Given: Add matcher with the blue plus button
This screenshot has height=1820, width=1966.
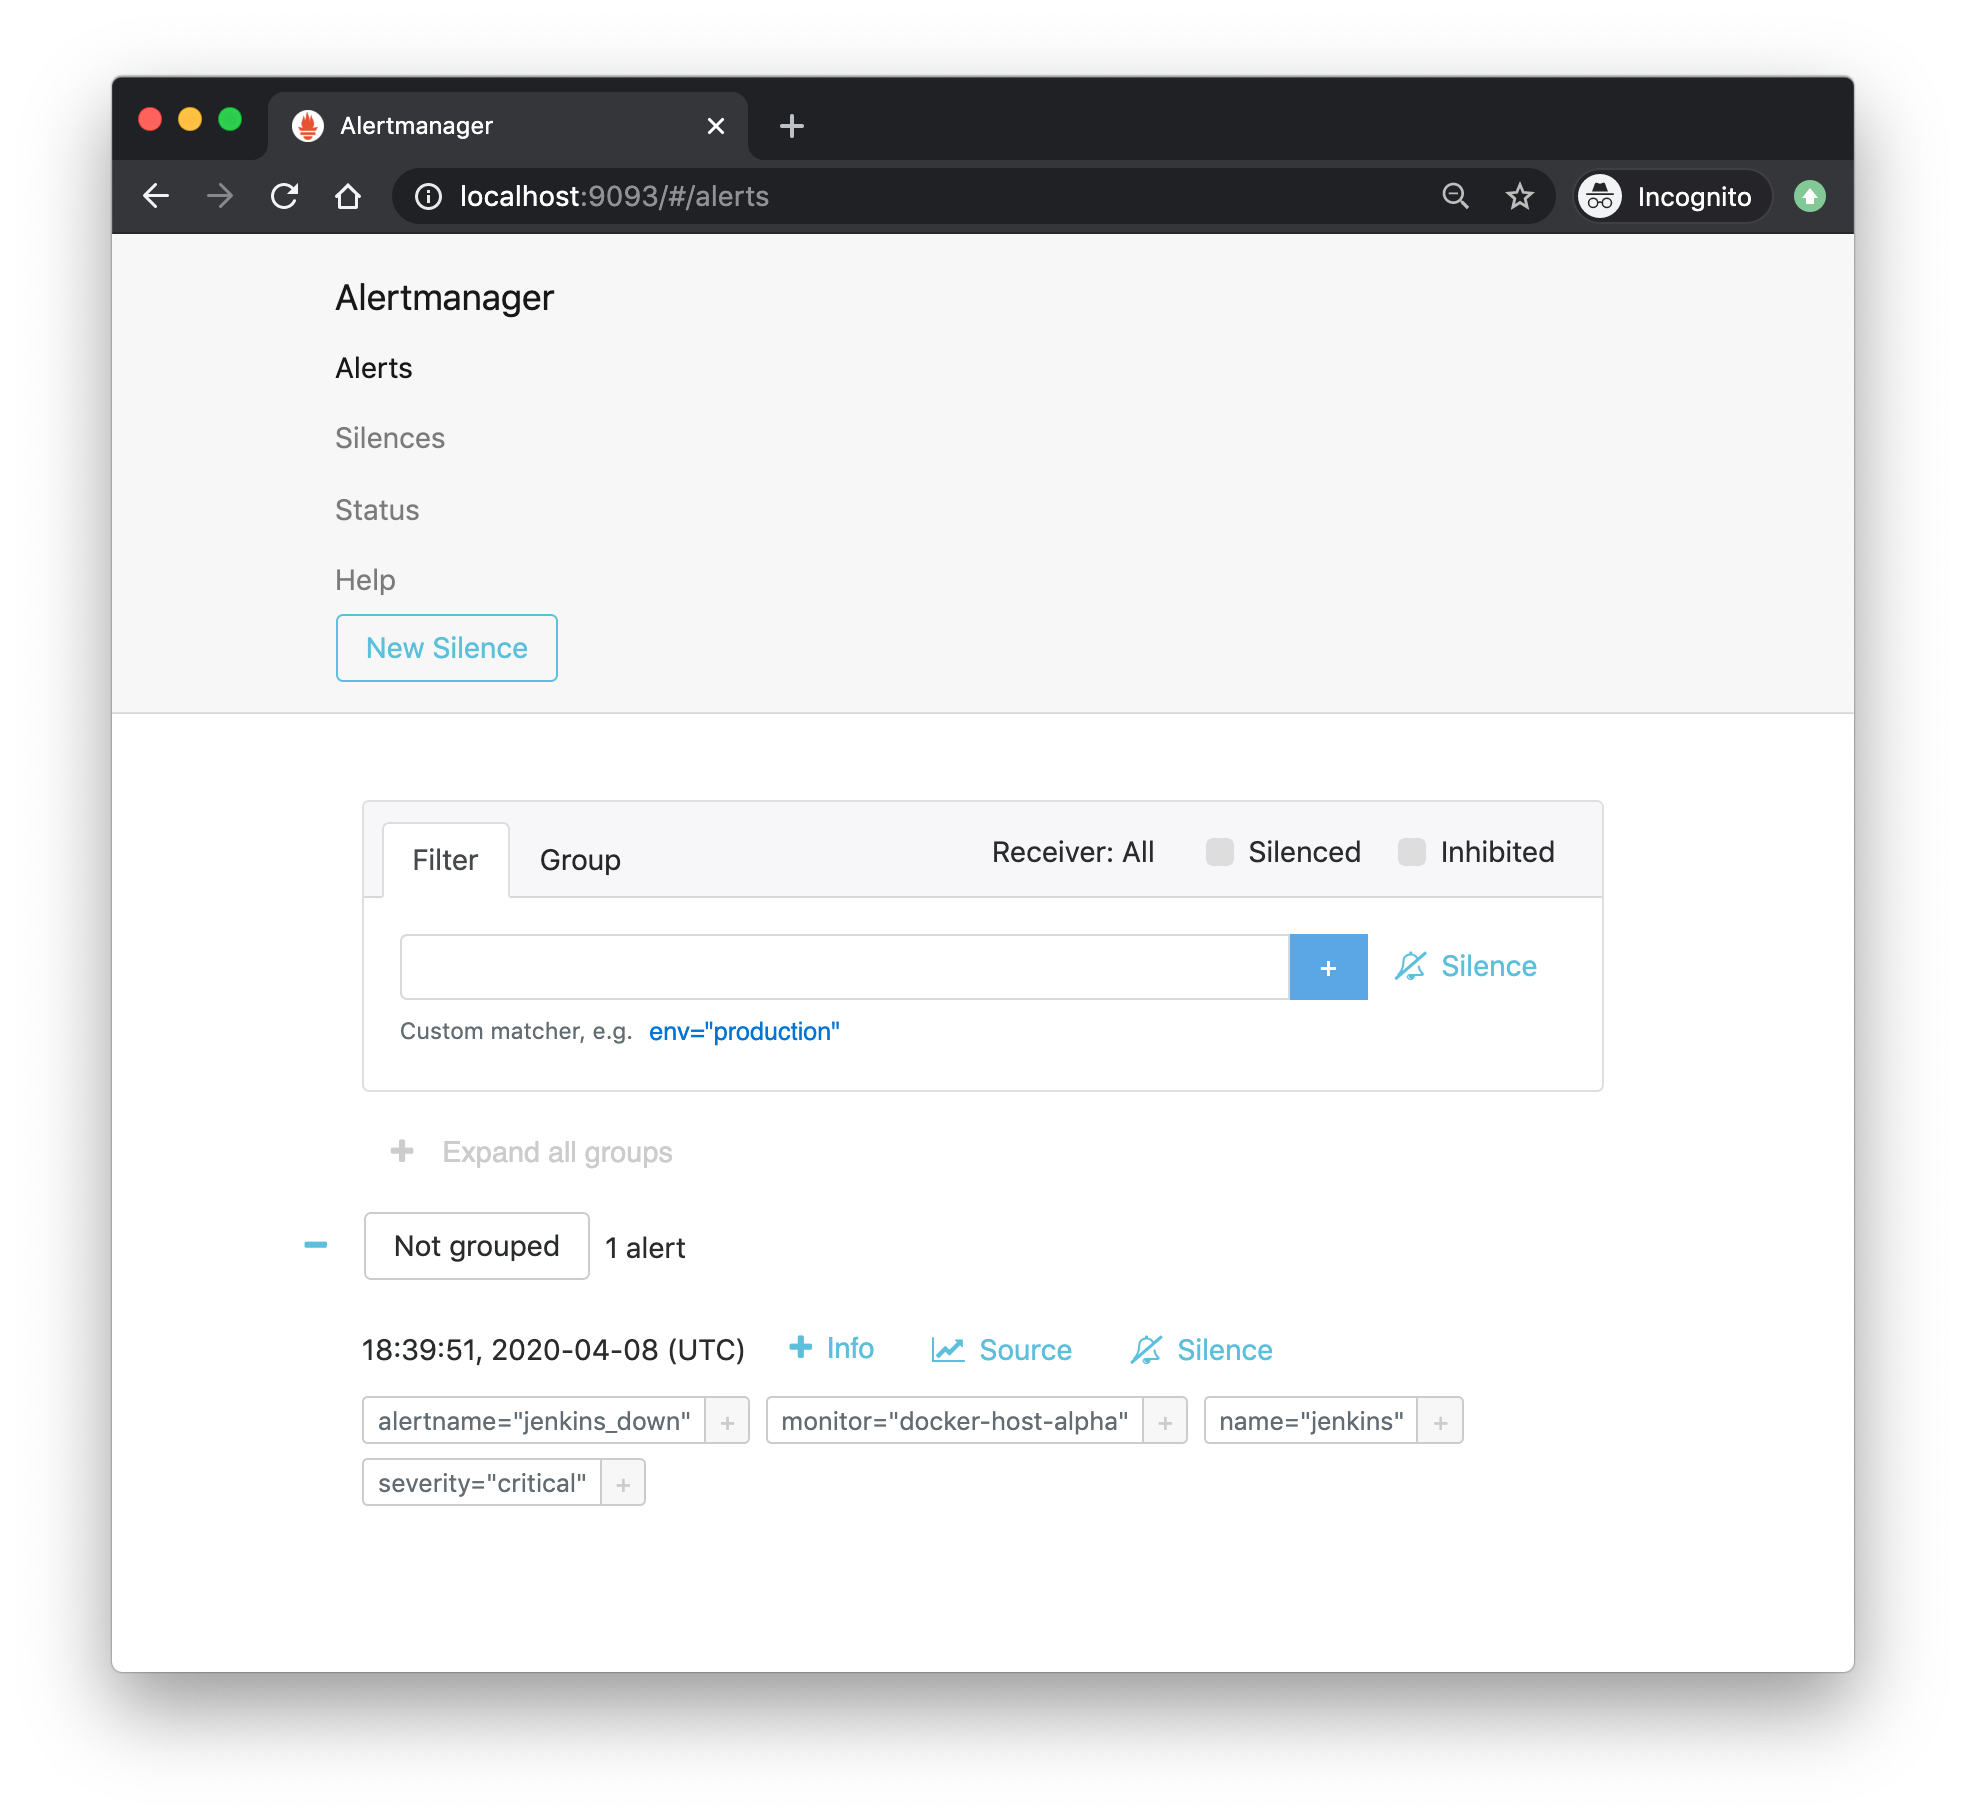Looking at the screenshot, I should [1329, 967].
